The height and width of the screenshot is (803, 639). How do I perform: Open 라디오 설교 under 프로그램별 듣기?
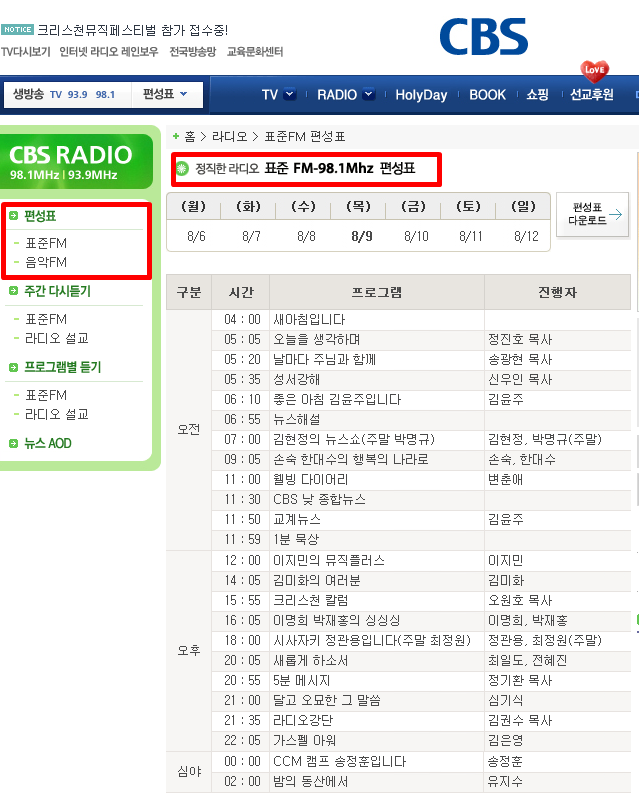(57, 414)
